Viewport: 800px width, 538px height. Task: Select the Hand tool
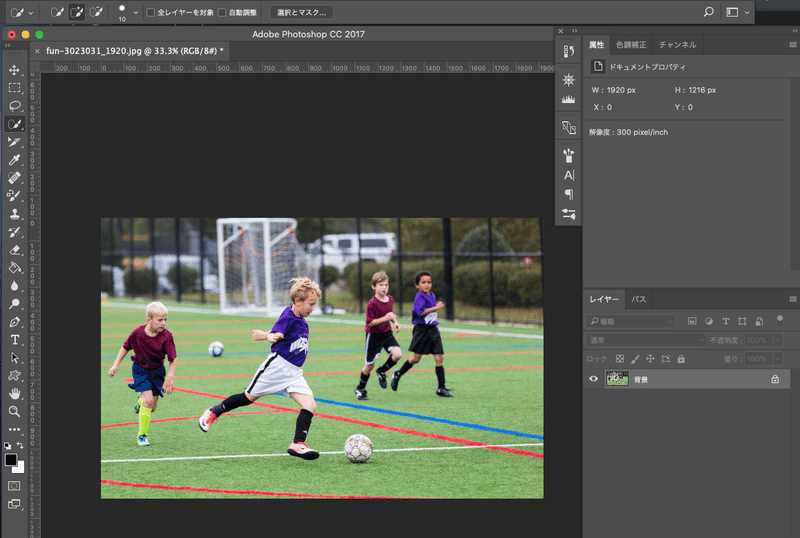14,394
